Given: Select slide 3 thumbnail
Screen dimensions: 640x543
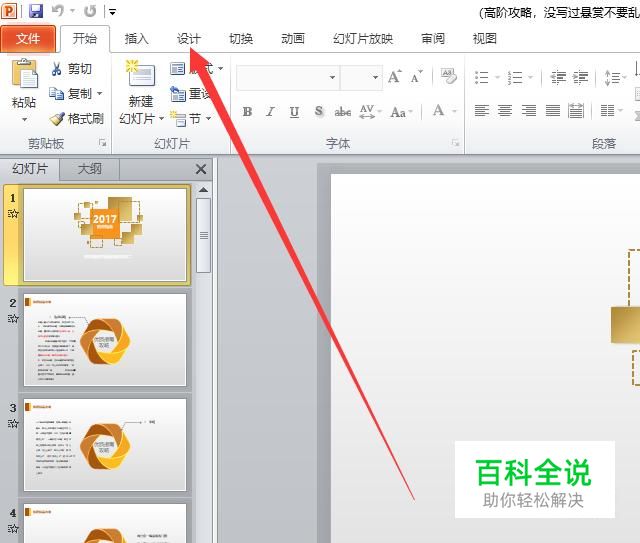Looking at the screenshot, I should [x=105, y=445].
